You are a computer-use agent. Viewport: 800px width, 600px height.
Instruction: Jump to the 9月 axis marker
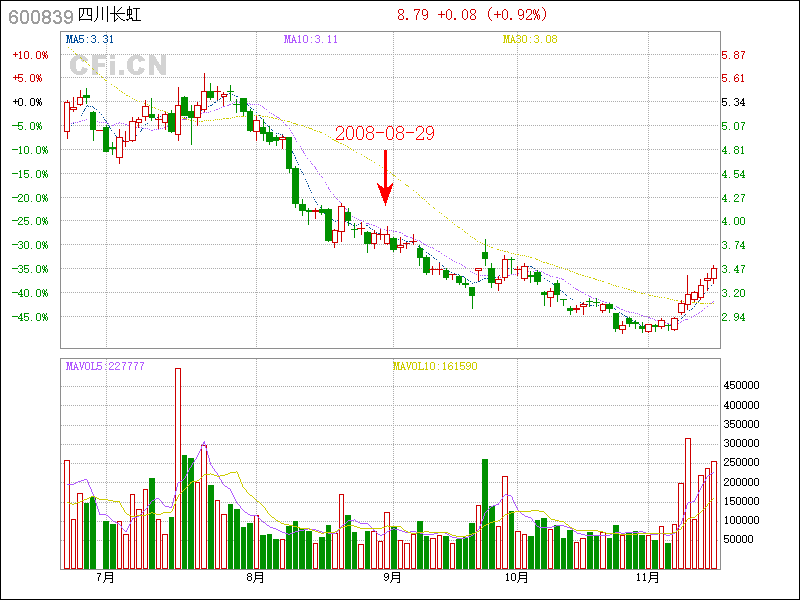click(391, 577)
